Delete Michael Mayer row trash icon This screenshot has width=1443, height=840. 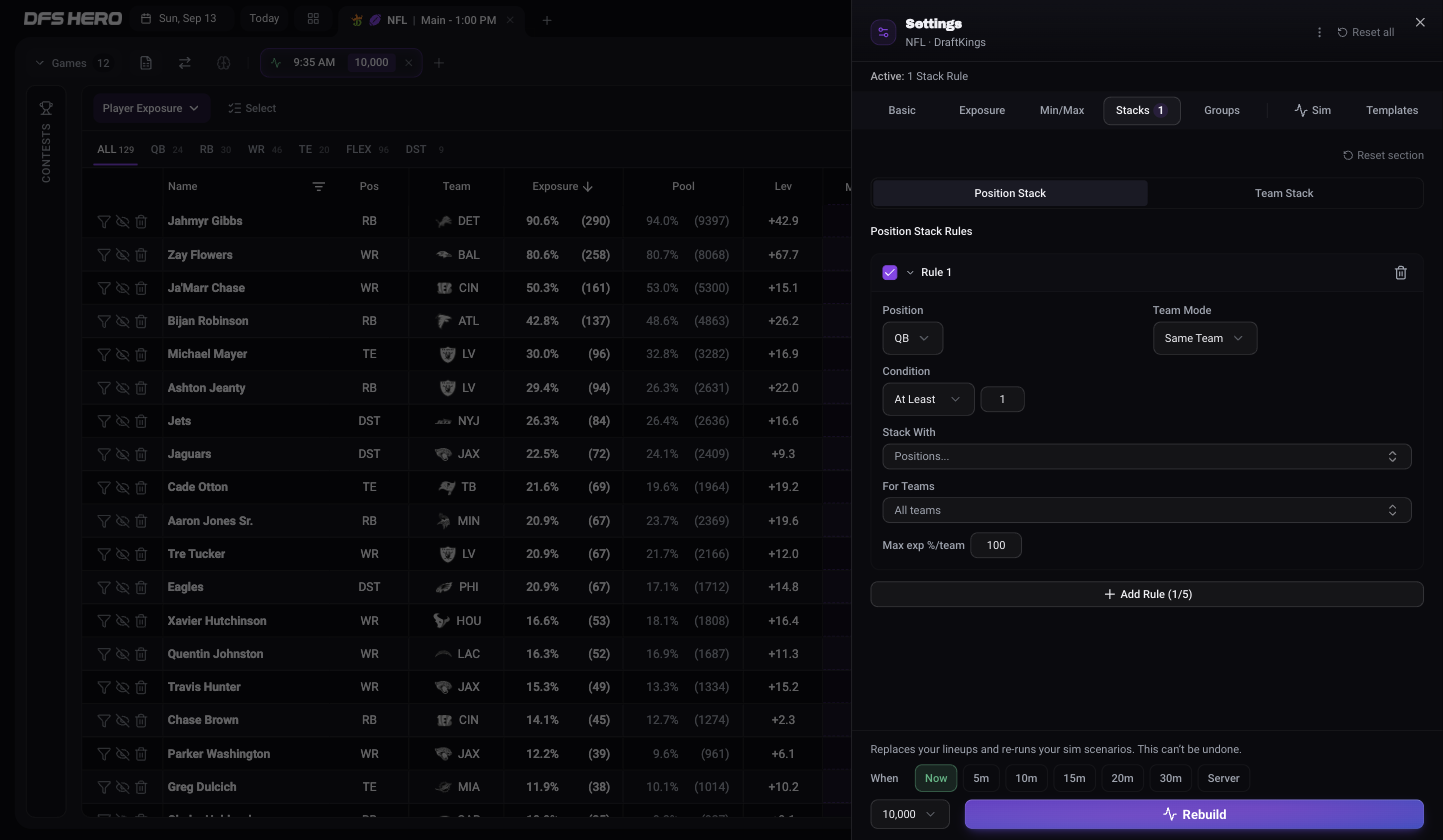pyautogui.click(x=141, y=354)
